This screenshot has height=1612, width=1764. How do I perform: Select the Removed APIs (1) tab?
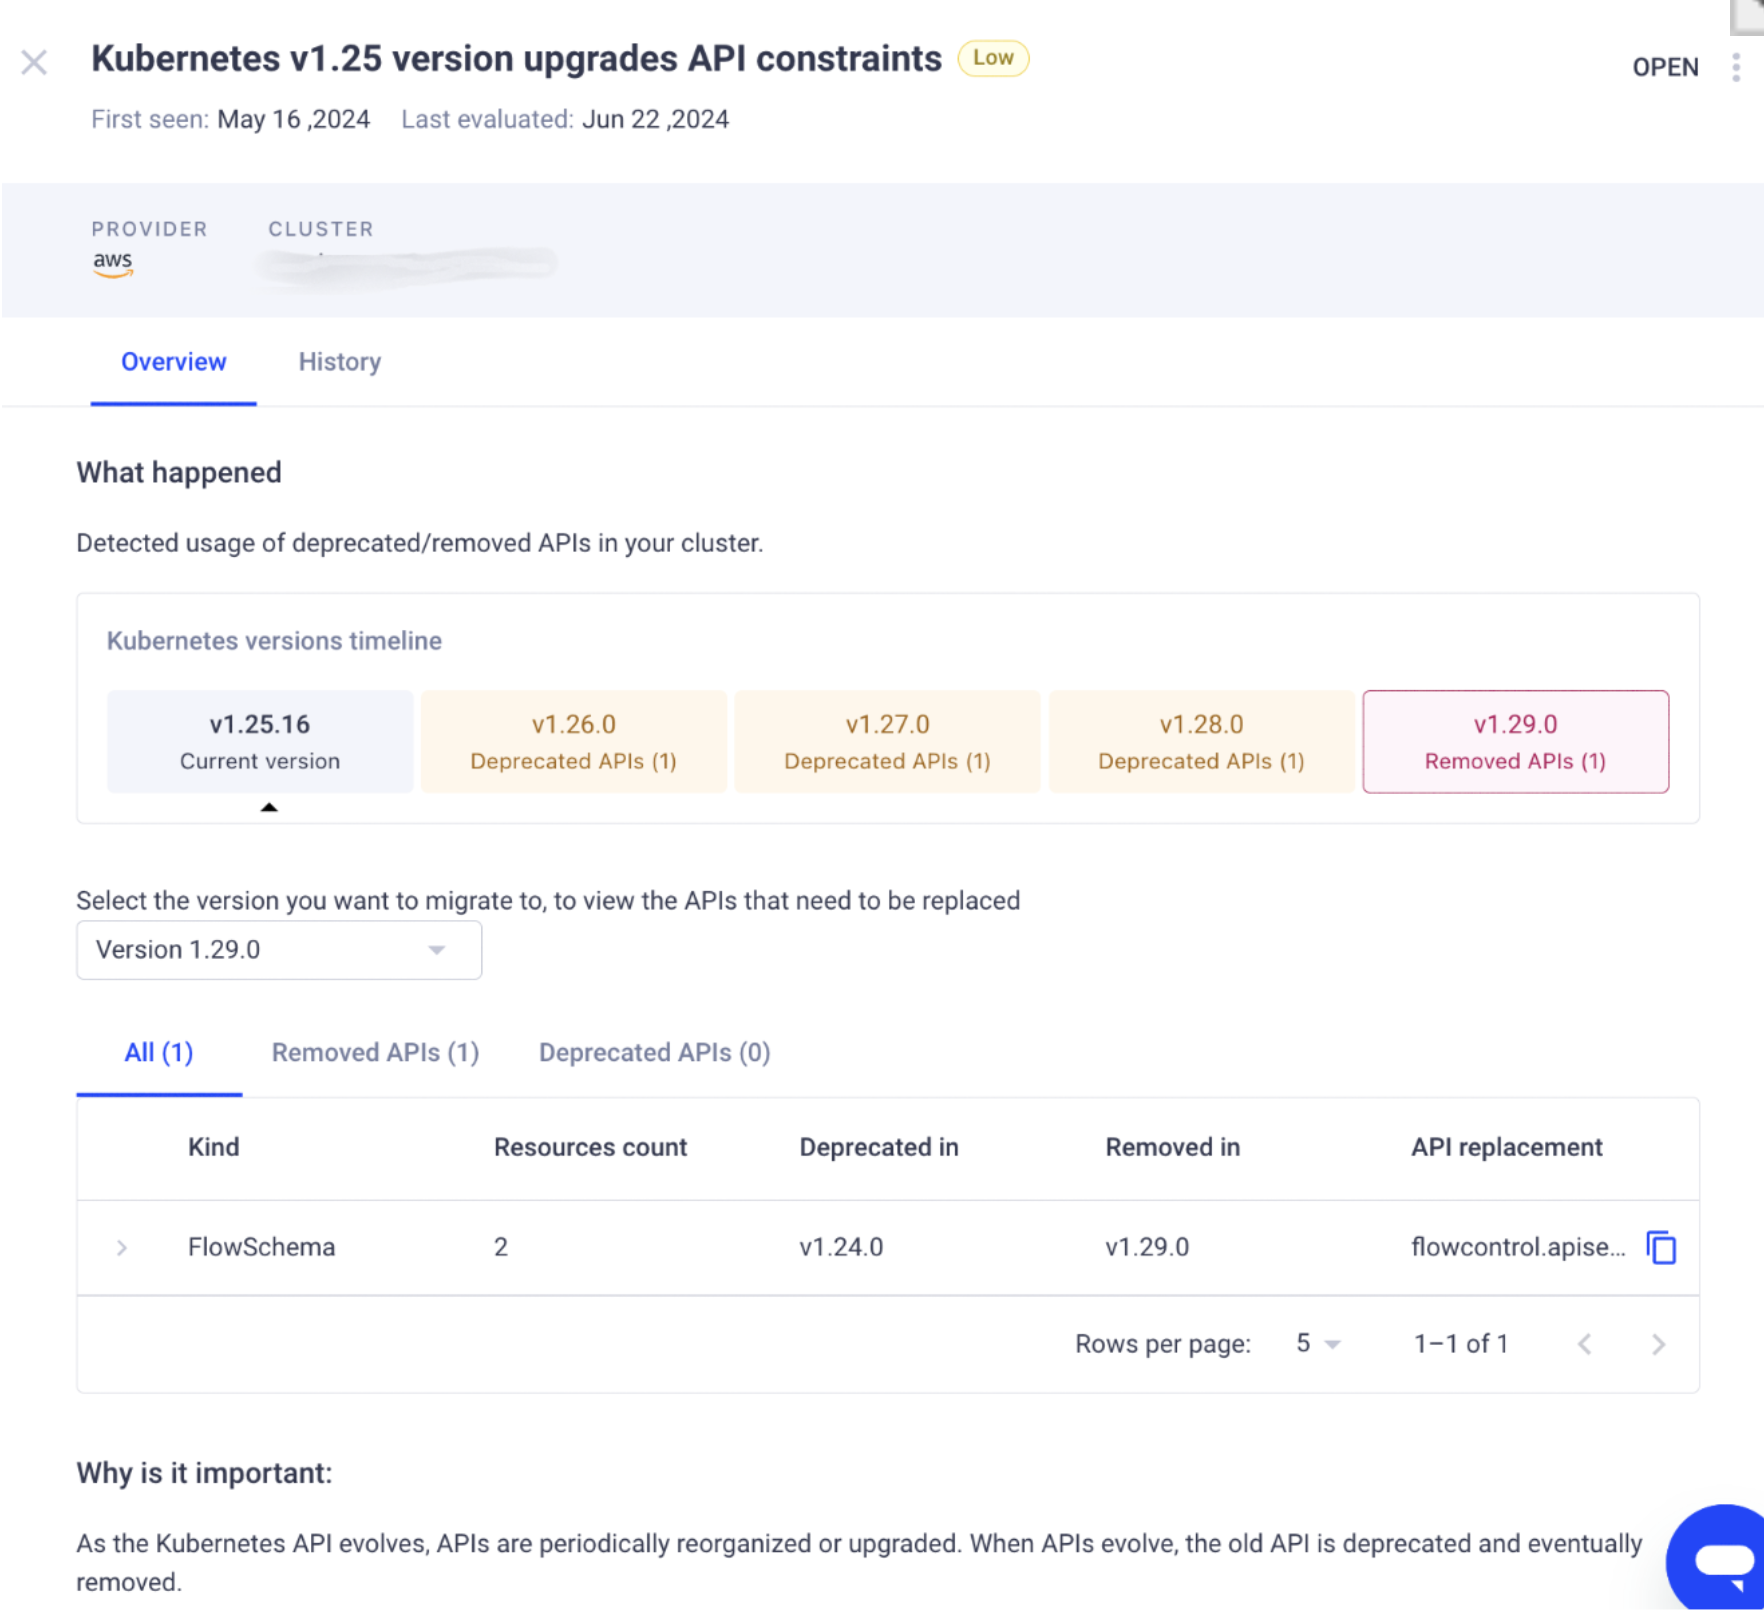coord(375,1053)
